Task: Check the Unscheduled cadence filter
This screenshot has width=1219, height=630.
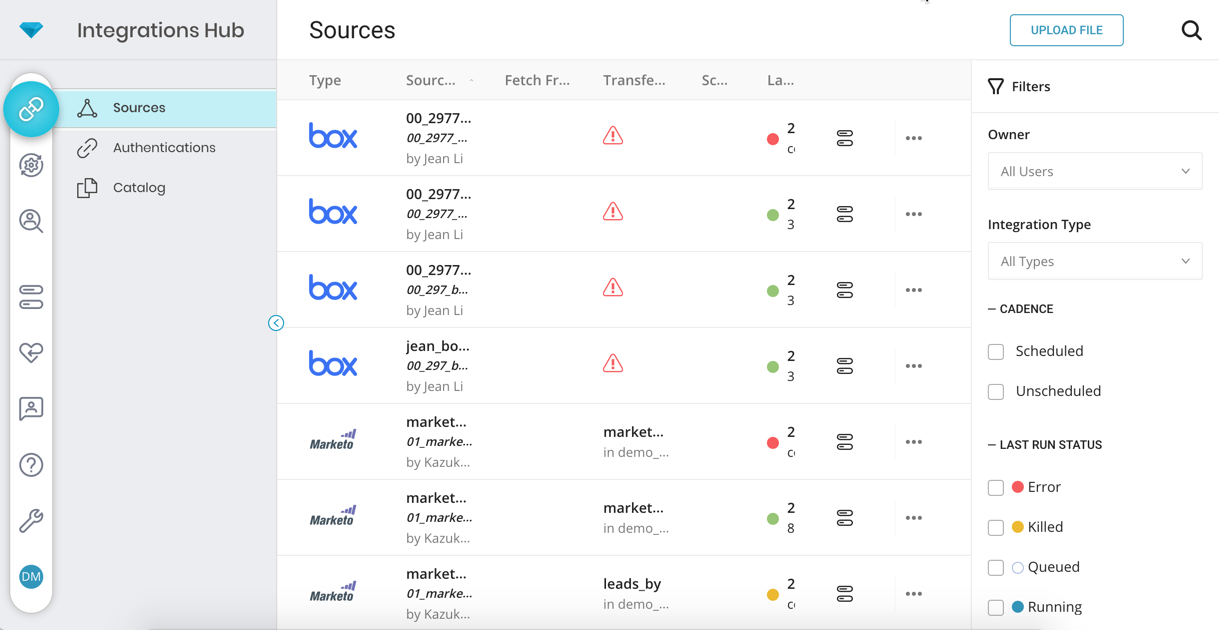Action: pos(996,391)
